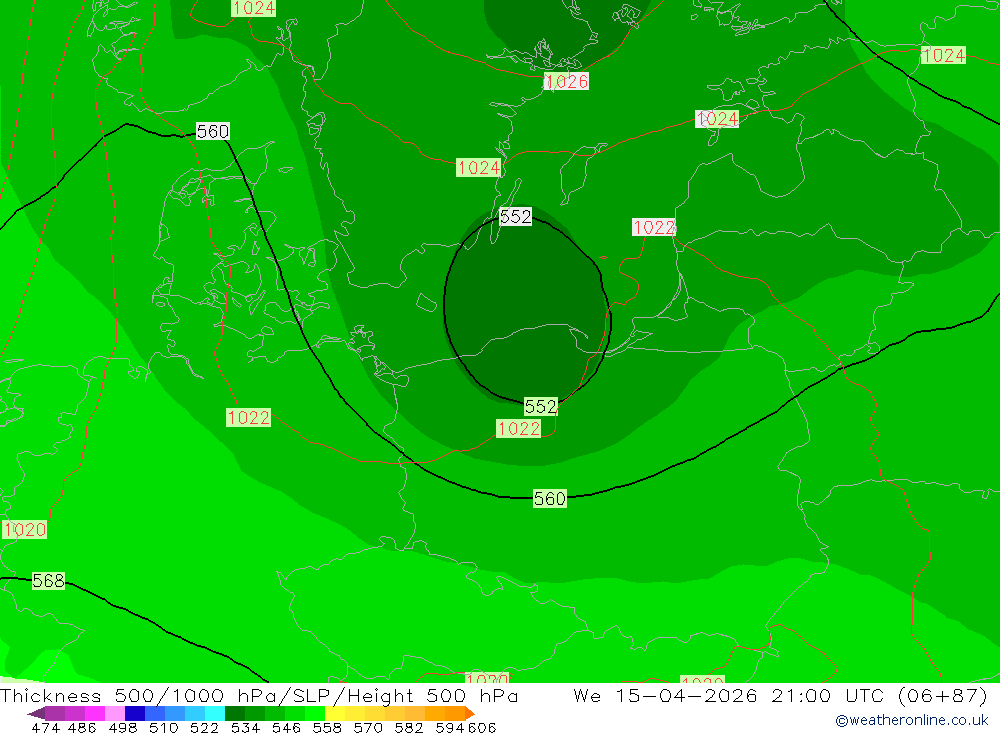The height and width of the screenshot is (733, 1000).
Task: Click the 546 legend value
Action: pos(286,727)
